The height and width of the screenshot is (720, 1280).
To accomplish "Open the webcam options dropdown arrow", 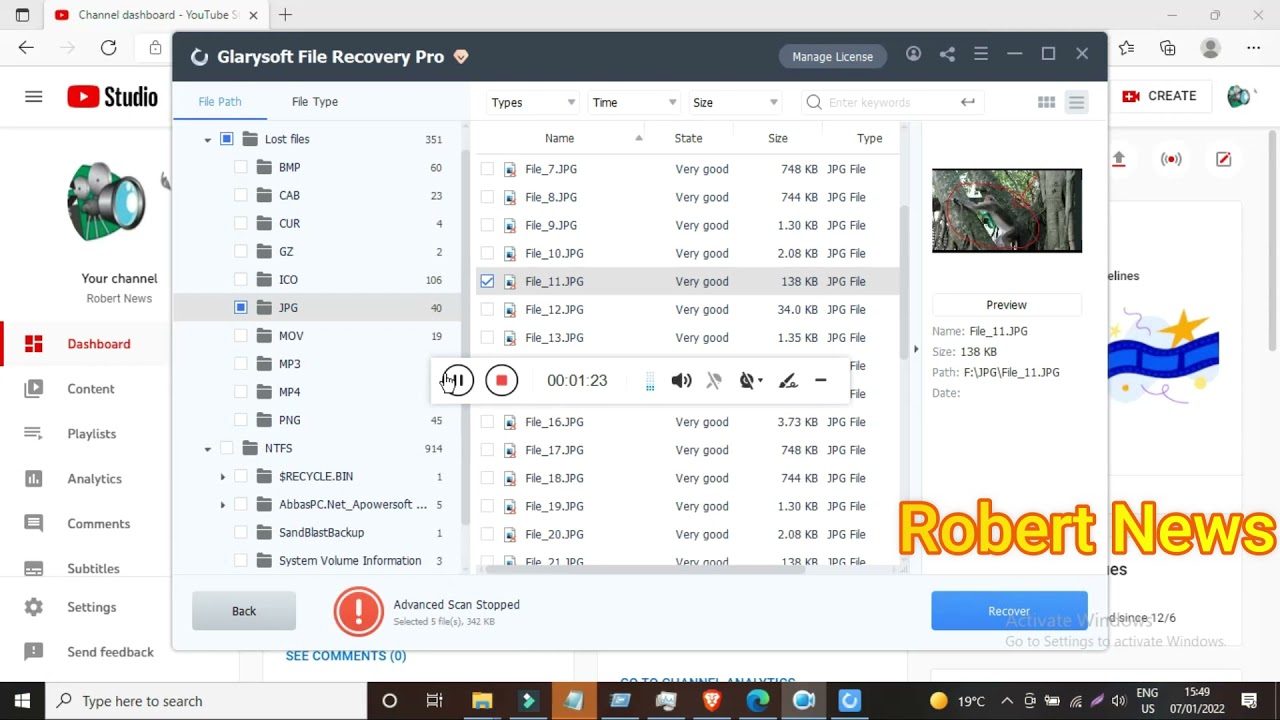I will [760, 381].
